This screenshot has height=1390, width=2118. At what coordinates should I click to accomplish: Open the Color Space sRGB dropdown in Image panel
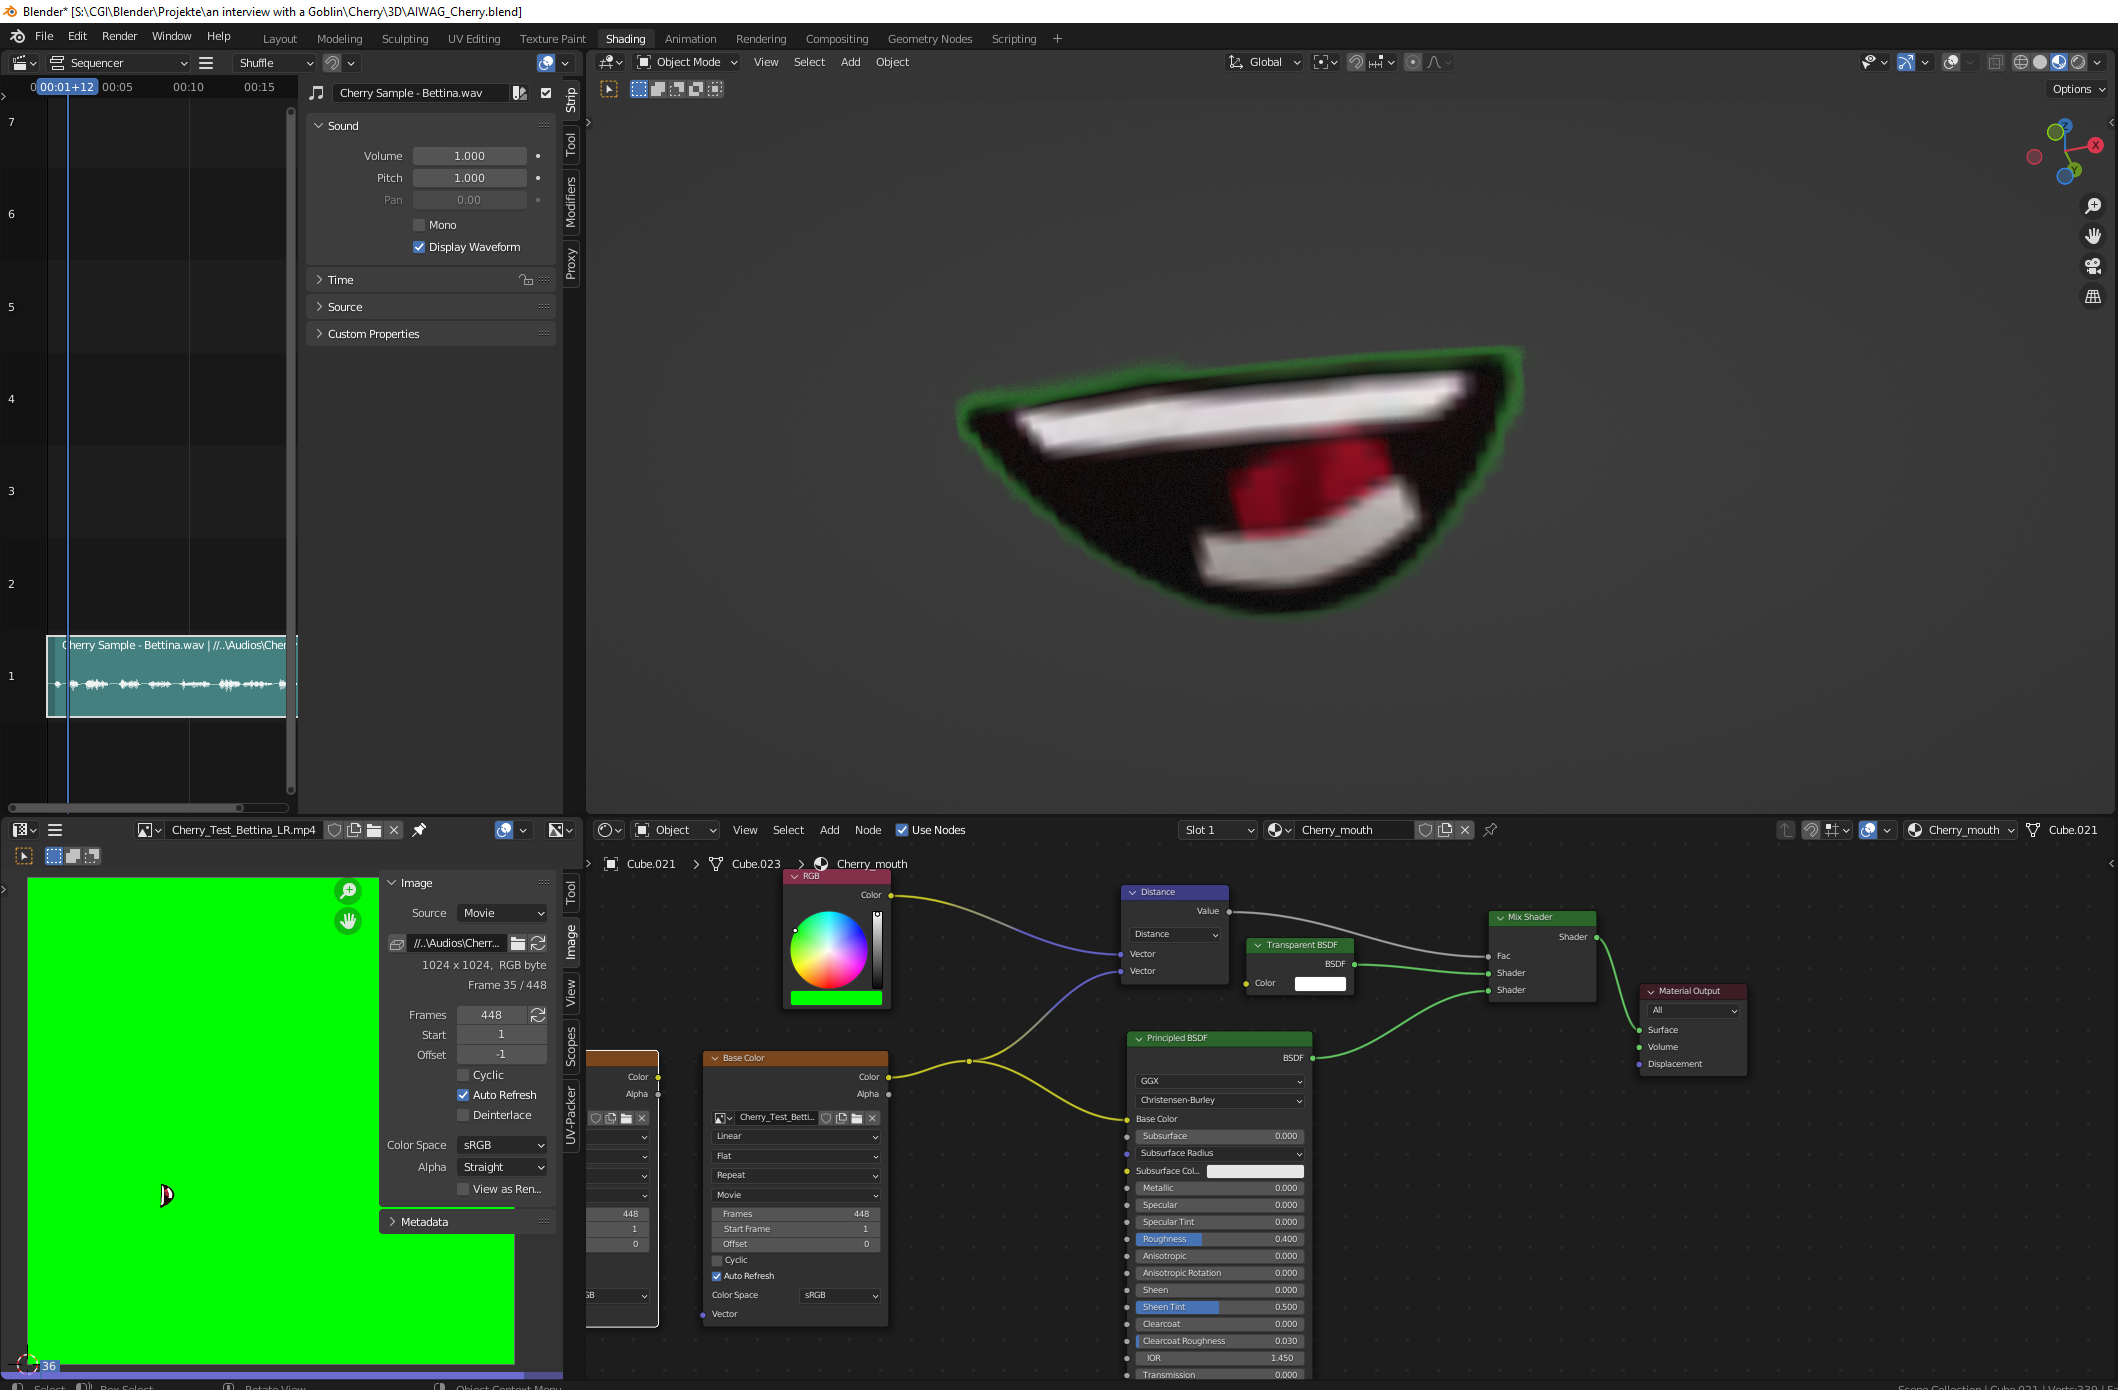pyautogui.click(x=502, y=1145)
